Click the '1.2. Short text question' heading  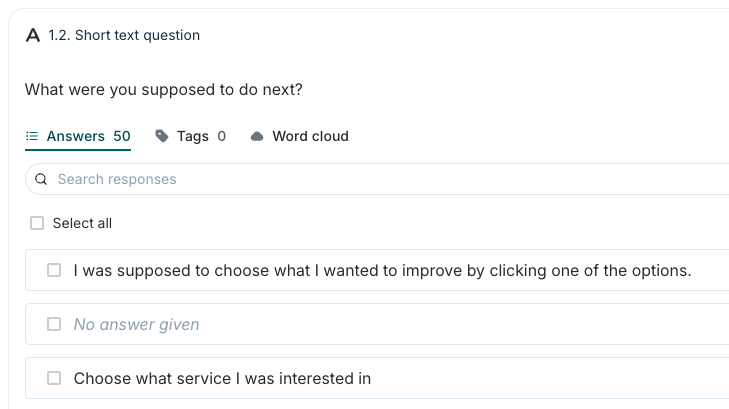tap(124, 35)
